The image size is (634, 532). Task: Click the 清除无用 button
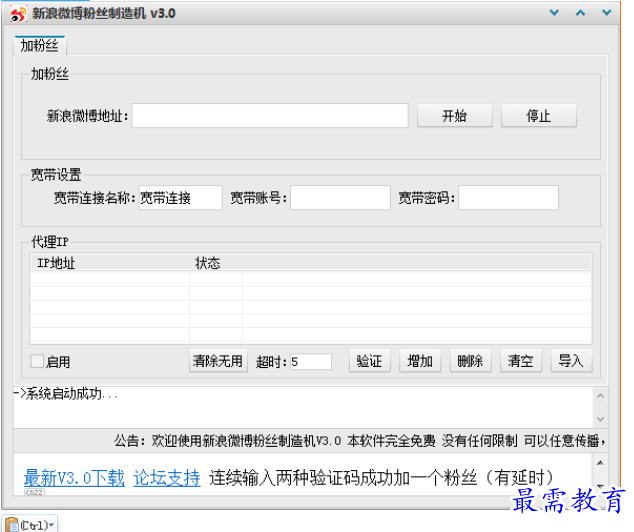pos(218,361)
